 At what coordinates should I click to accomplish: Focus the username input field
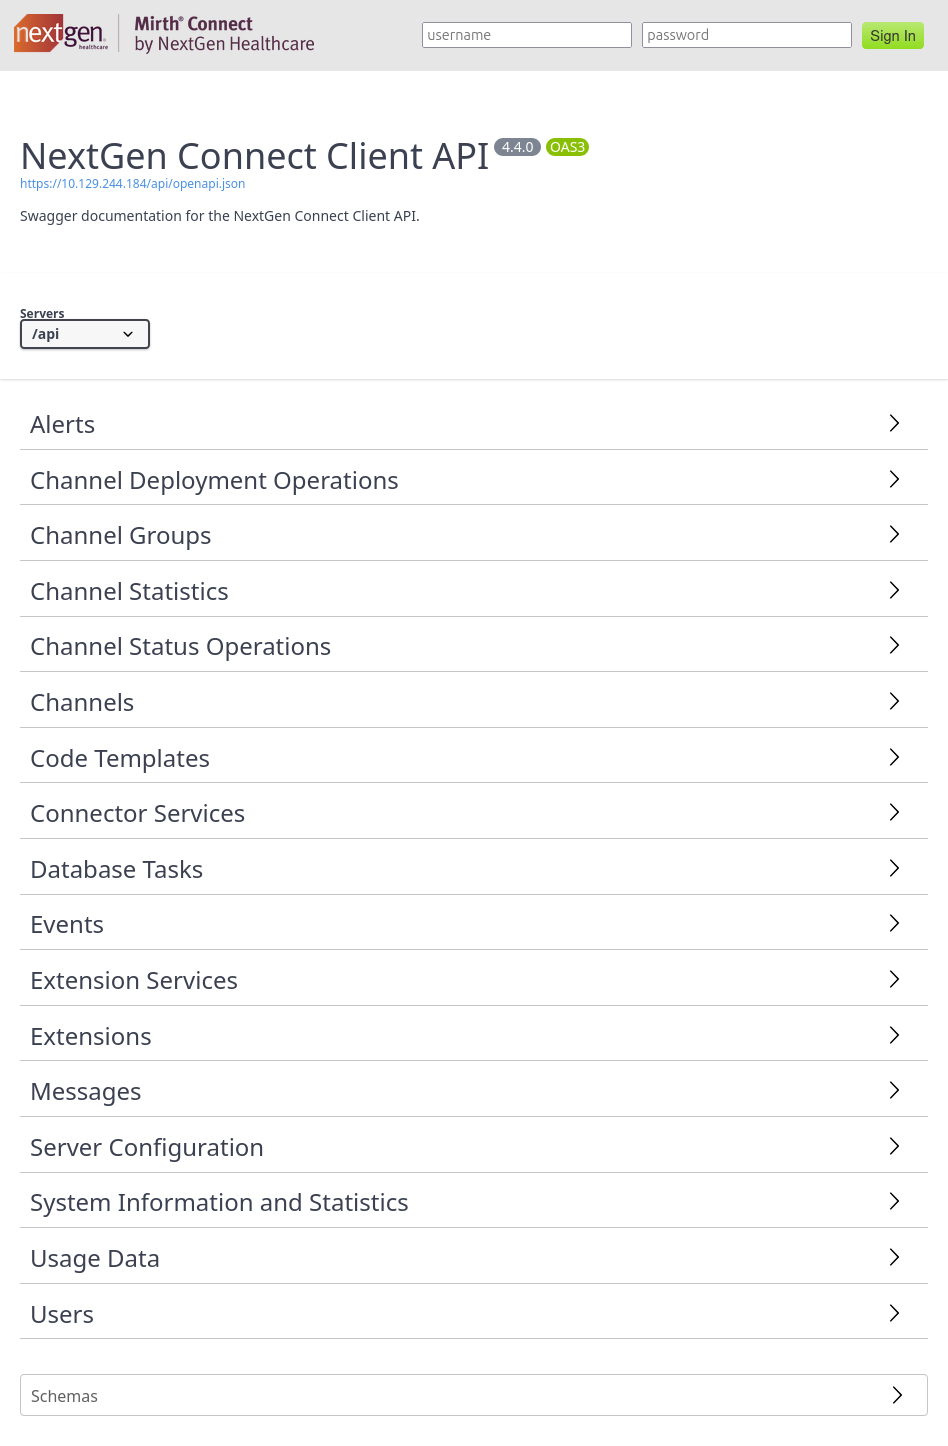pos(527,35)
